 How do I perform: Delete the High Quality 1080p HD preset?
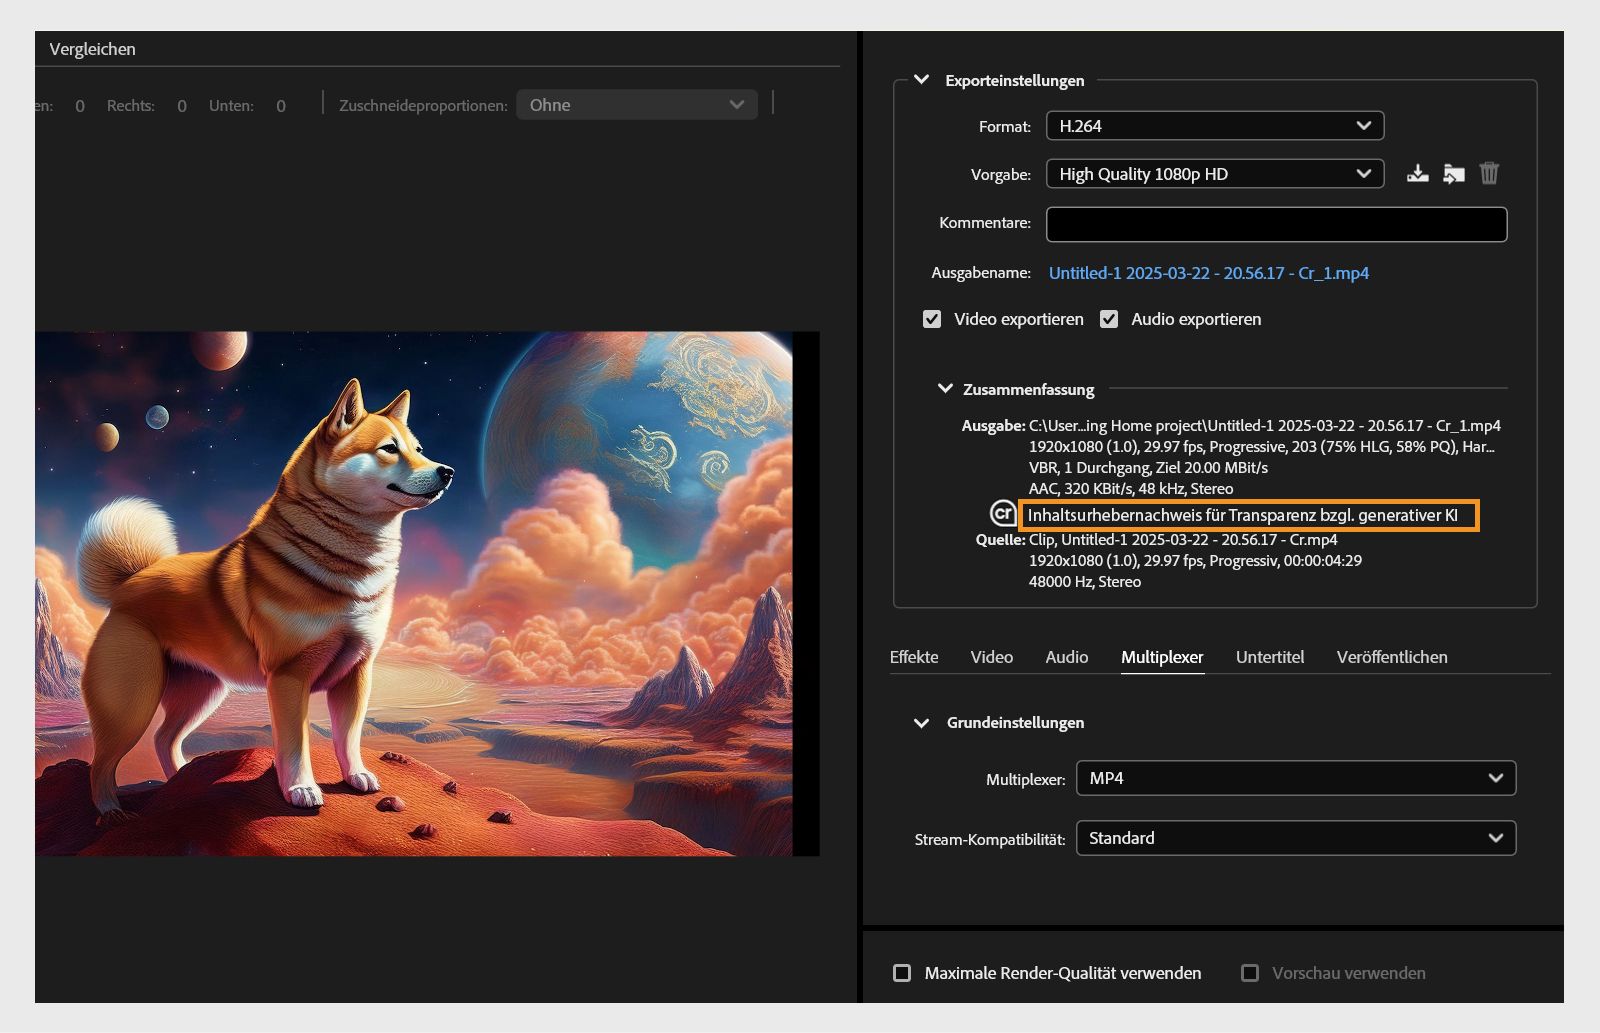1489,173
